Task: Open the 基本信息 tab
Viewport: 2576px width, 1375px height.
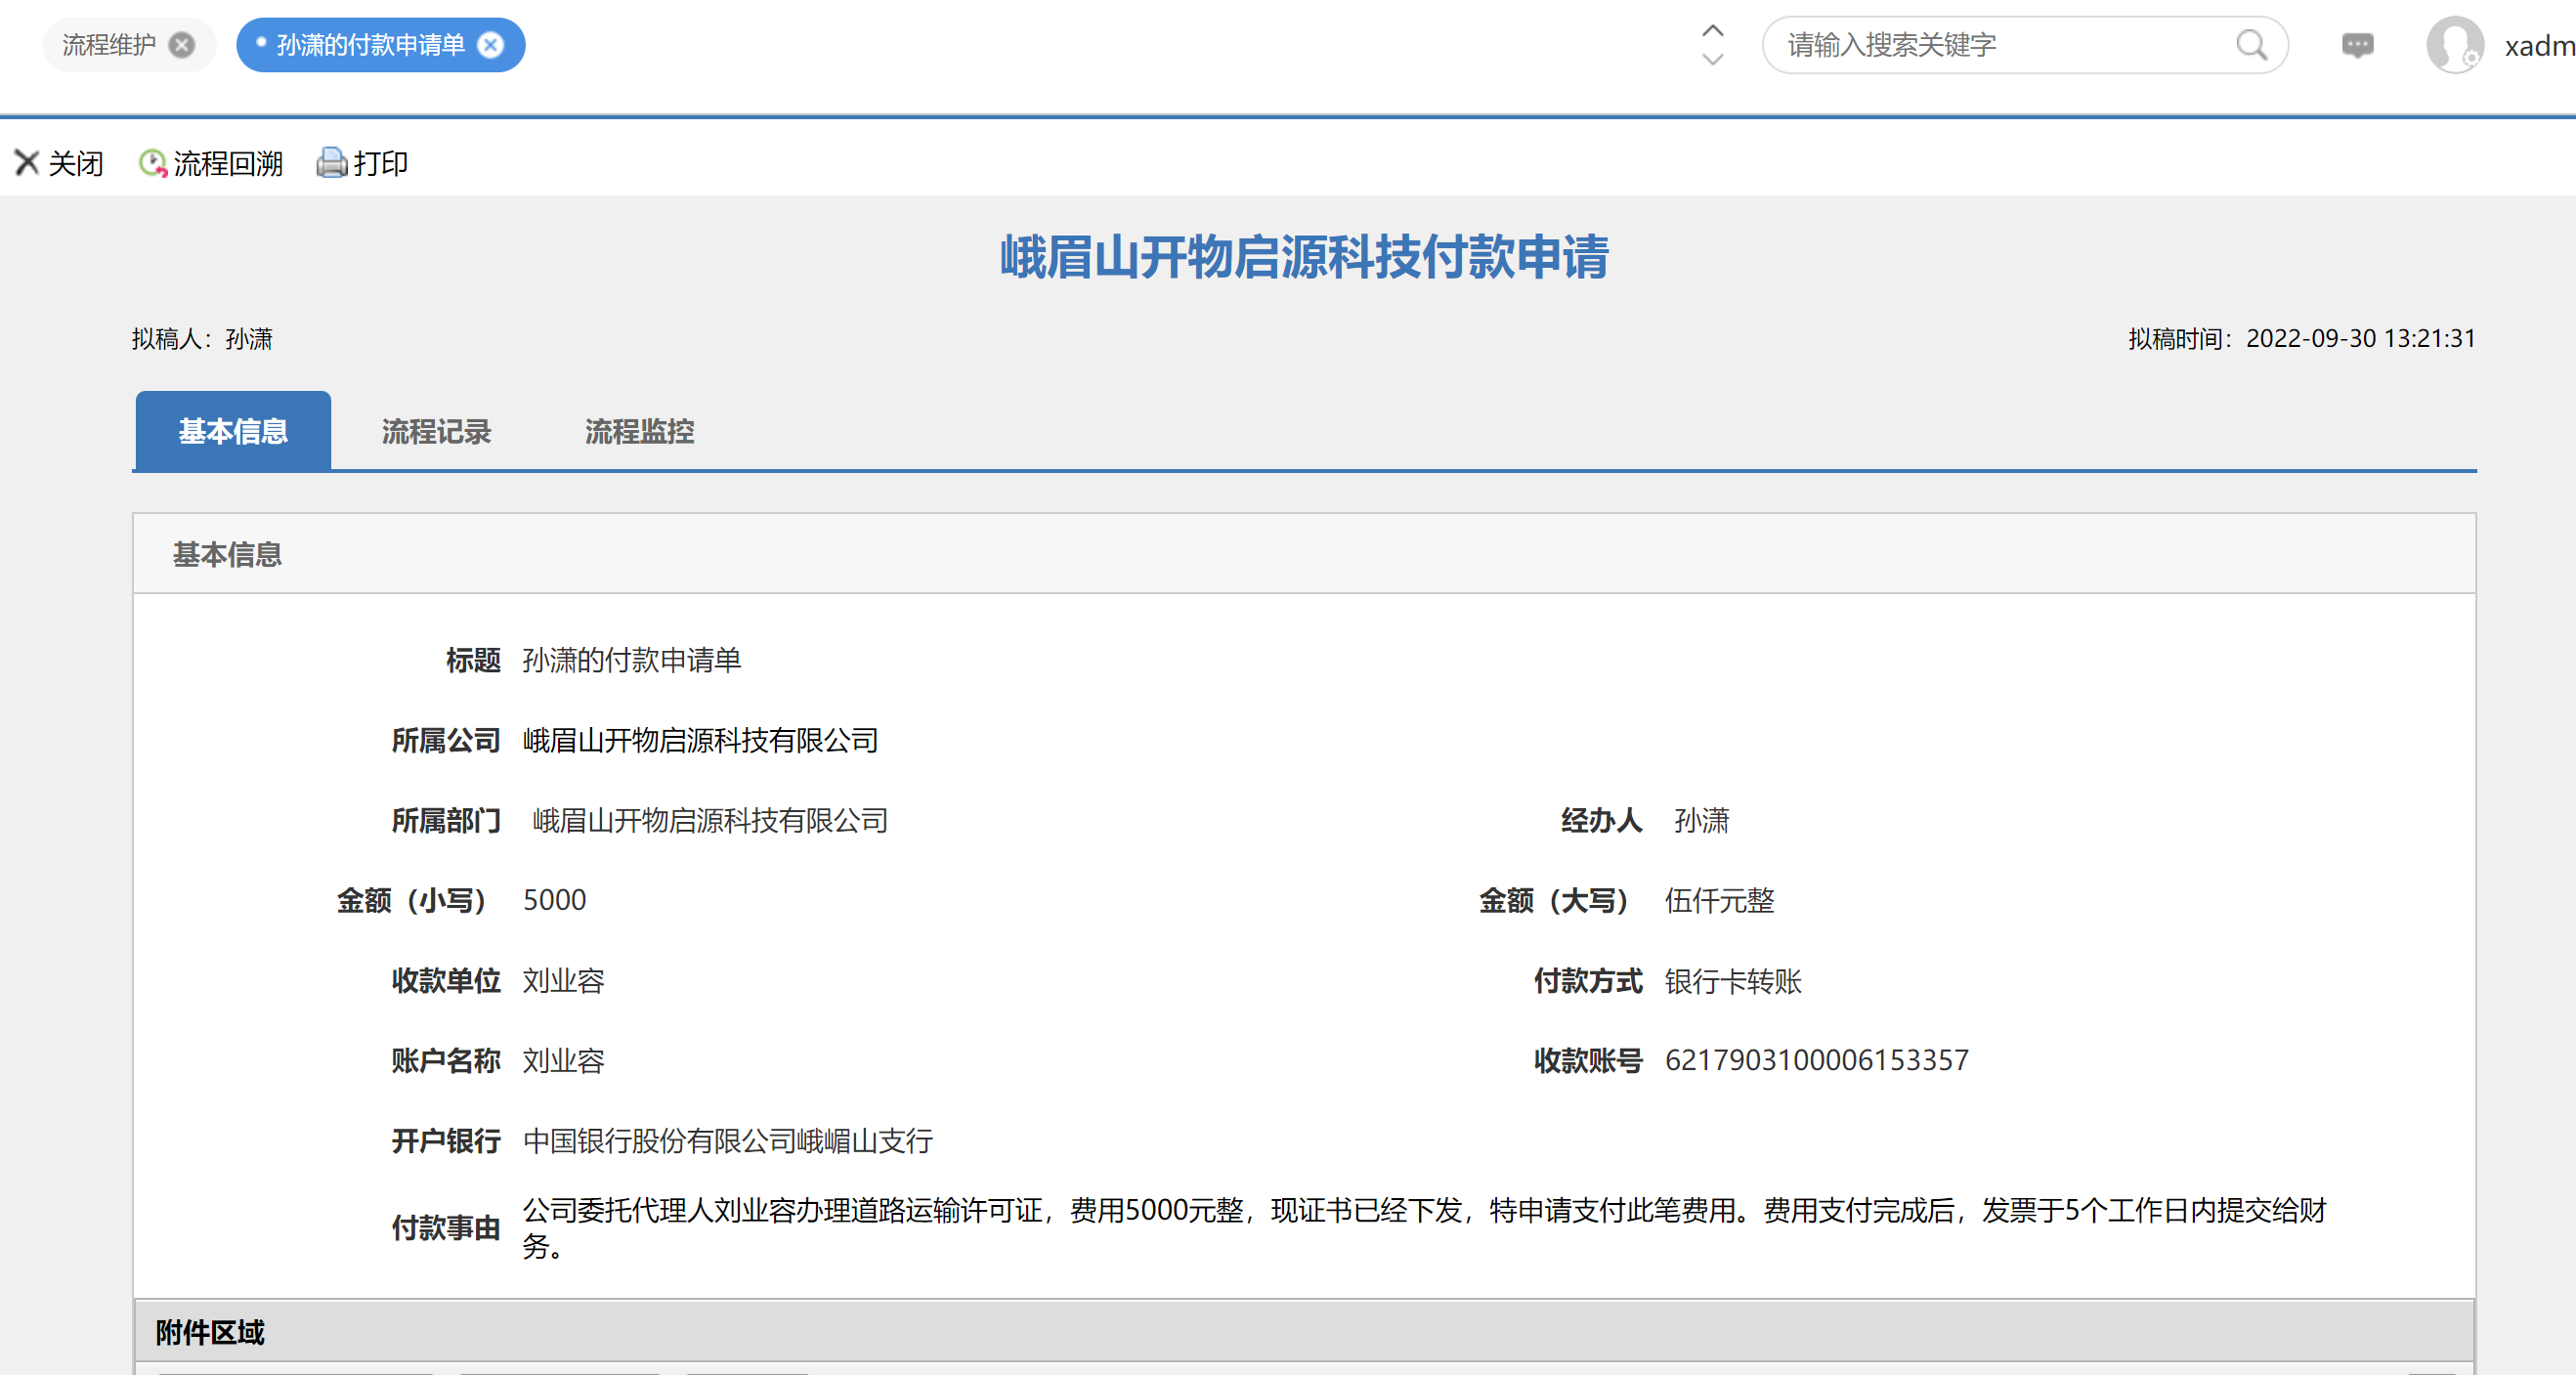Action: coord(233,431)
